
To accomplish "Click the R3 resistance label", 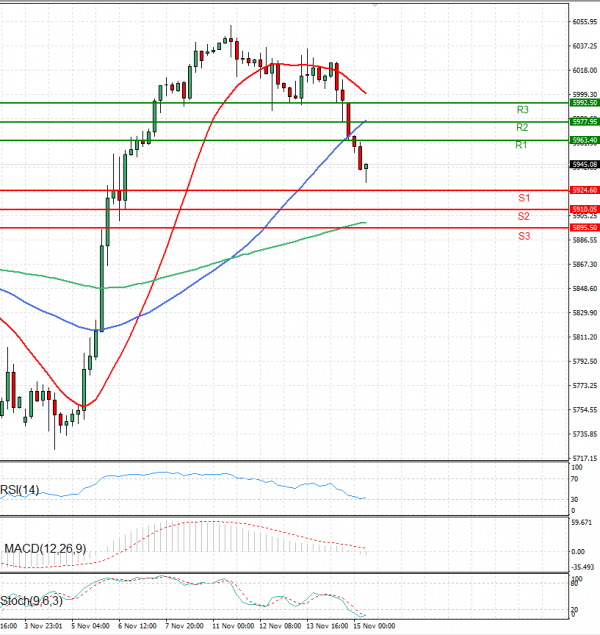I will 523,110.
